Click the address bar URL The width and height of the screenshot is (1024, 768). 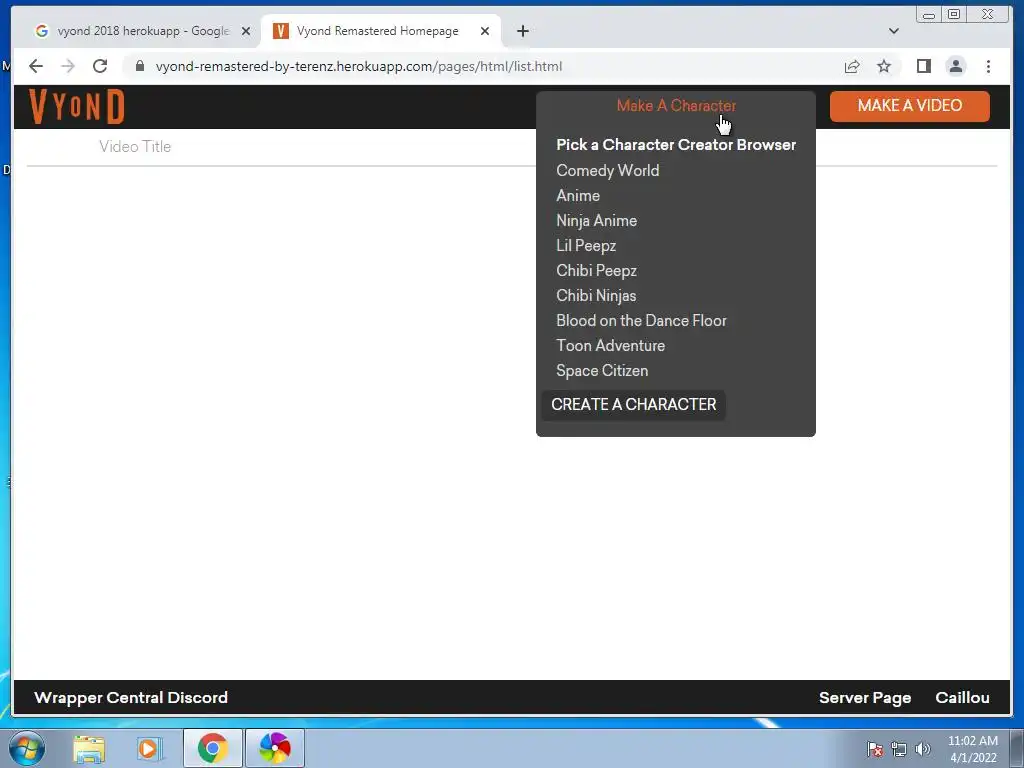359,66
